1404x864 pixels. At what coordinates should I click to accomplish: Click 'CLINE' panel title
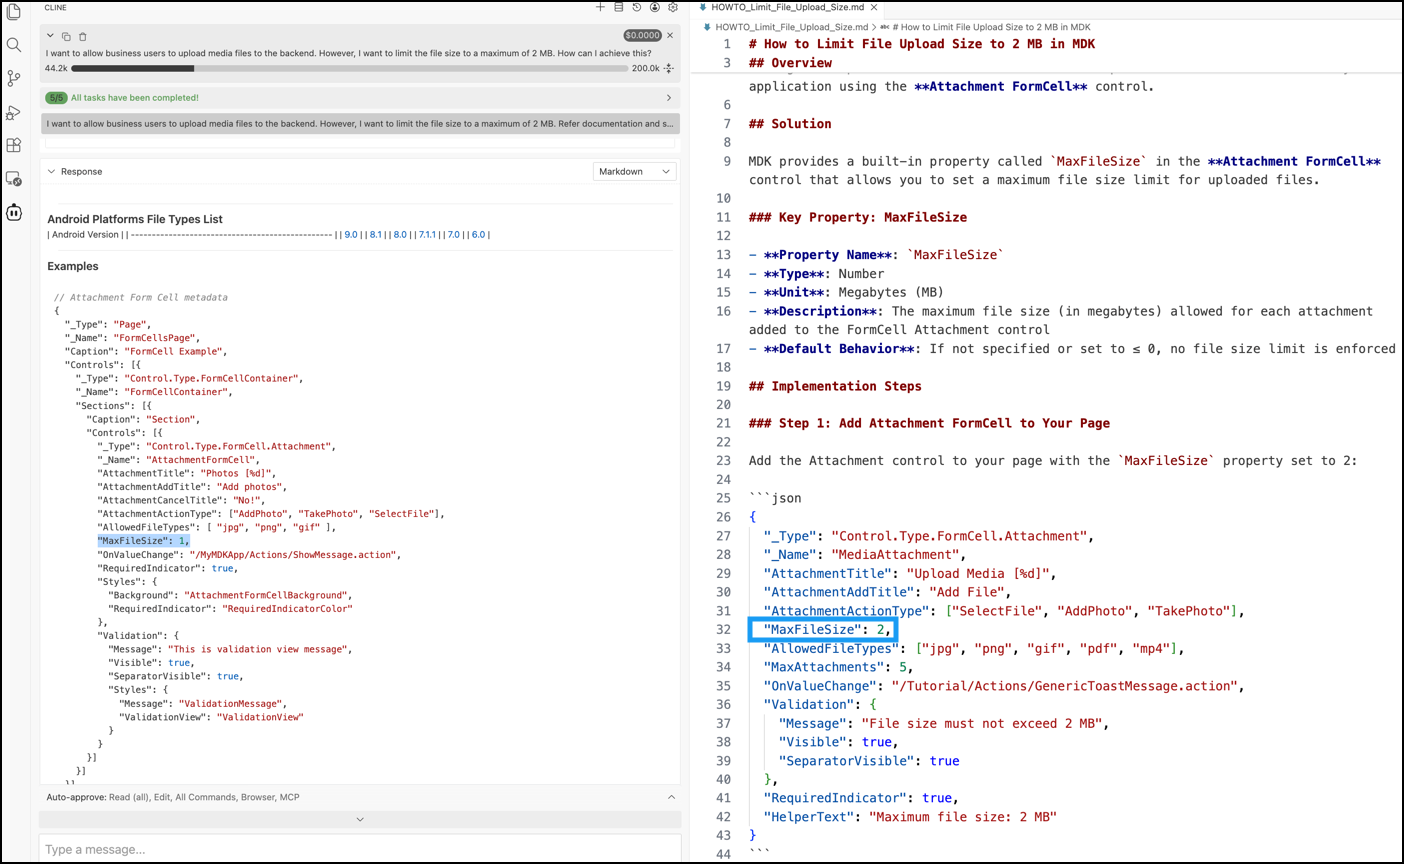click(x=56, y=7)
